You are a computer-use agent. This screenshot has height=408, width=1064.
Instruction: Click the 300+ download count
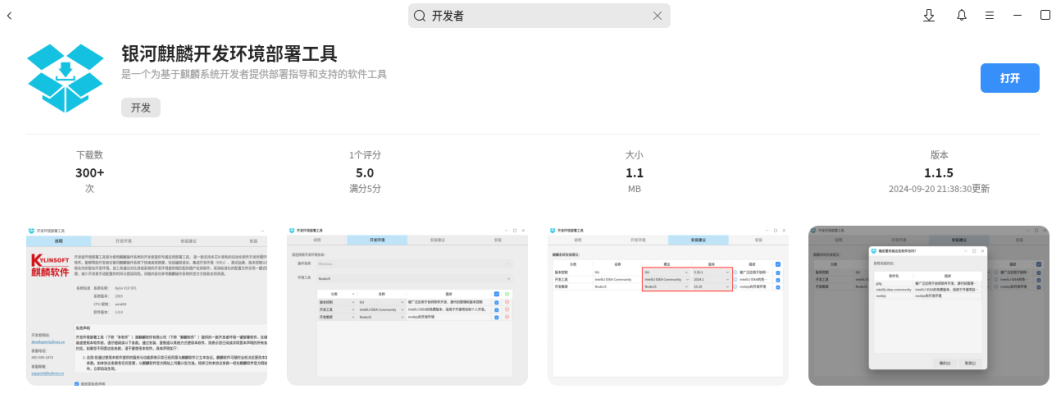click(90, 172)
